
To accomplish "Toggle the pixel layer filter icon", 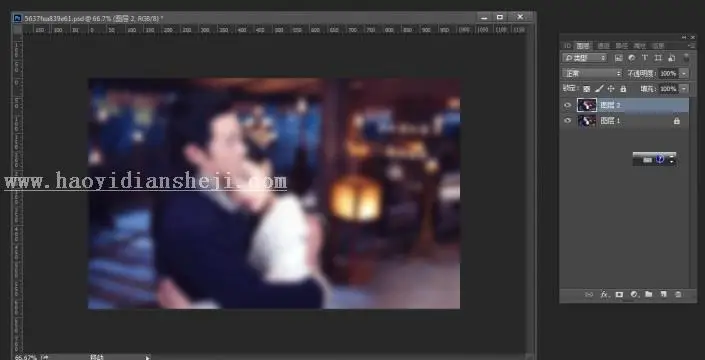I will (x=619, y=58).
